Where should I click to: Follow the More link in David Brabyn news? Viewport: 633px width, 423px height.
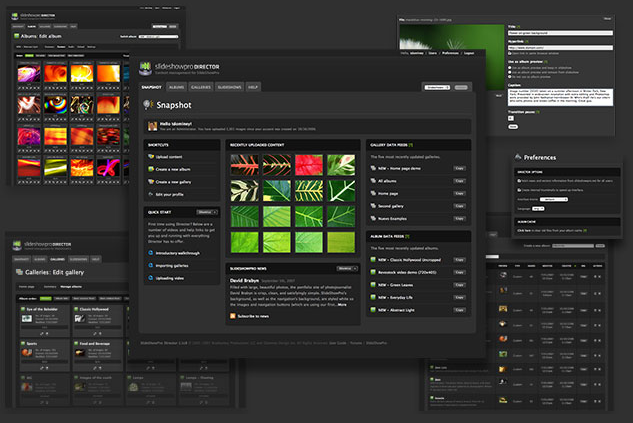342,305
